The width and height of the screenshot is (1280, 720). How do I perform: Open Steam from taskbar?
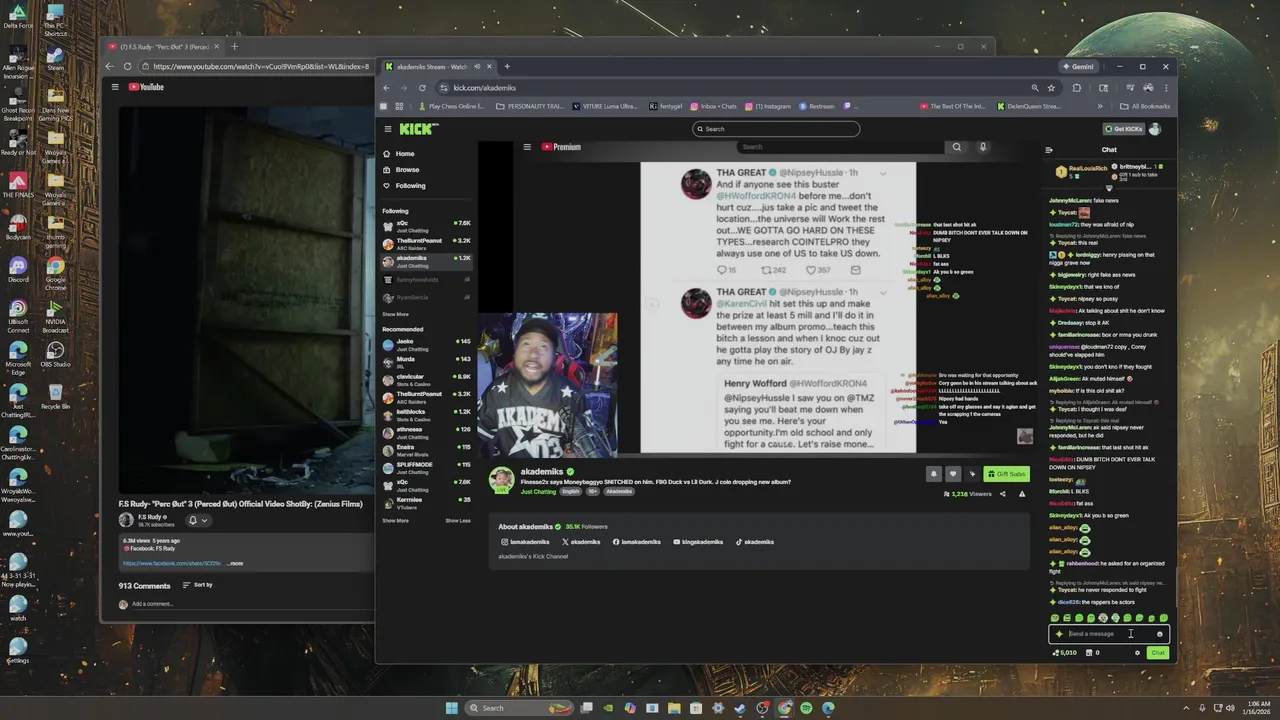click(x=740, y=708)
